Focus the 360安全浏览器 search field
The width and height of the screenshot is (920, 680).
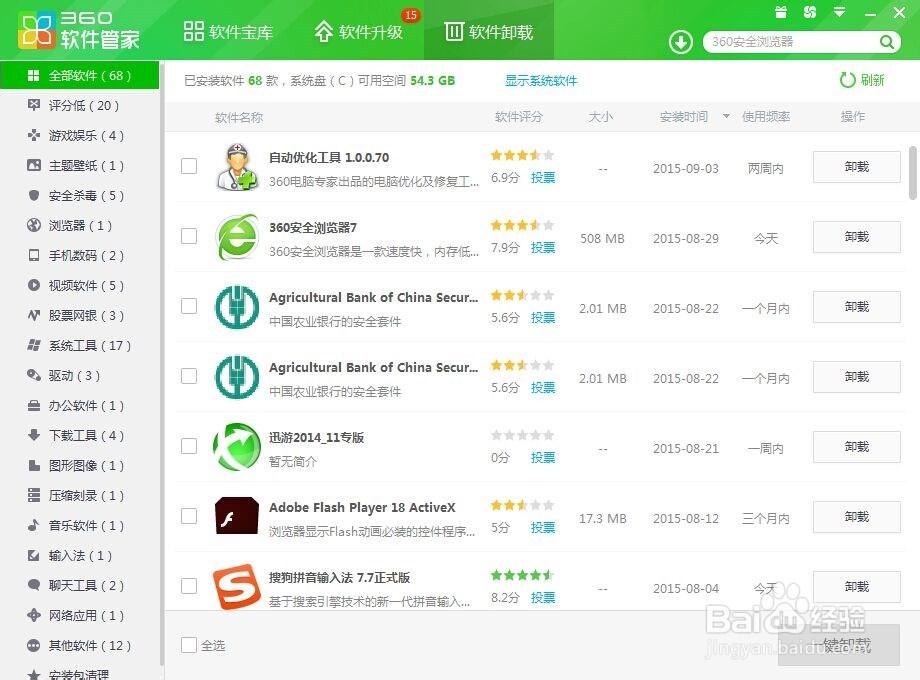coord(792,42)
